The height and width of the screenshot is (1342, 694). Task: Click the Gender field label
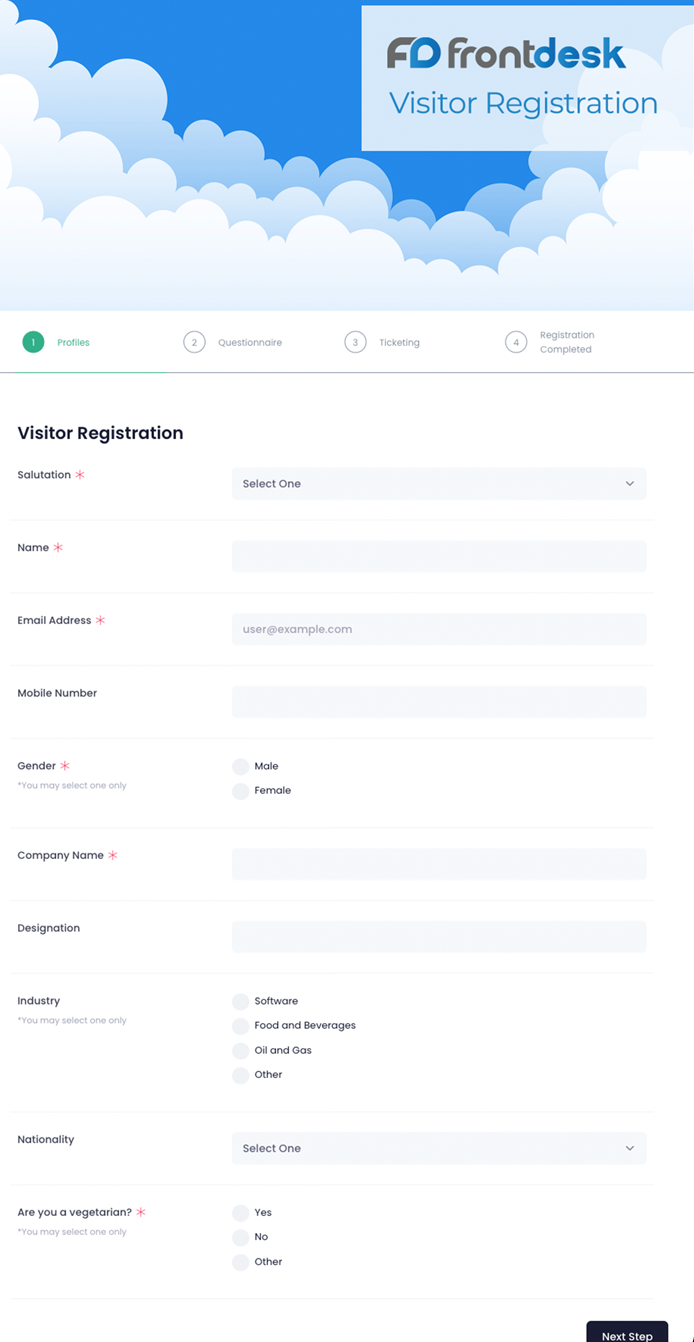click(37, 766)
